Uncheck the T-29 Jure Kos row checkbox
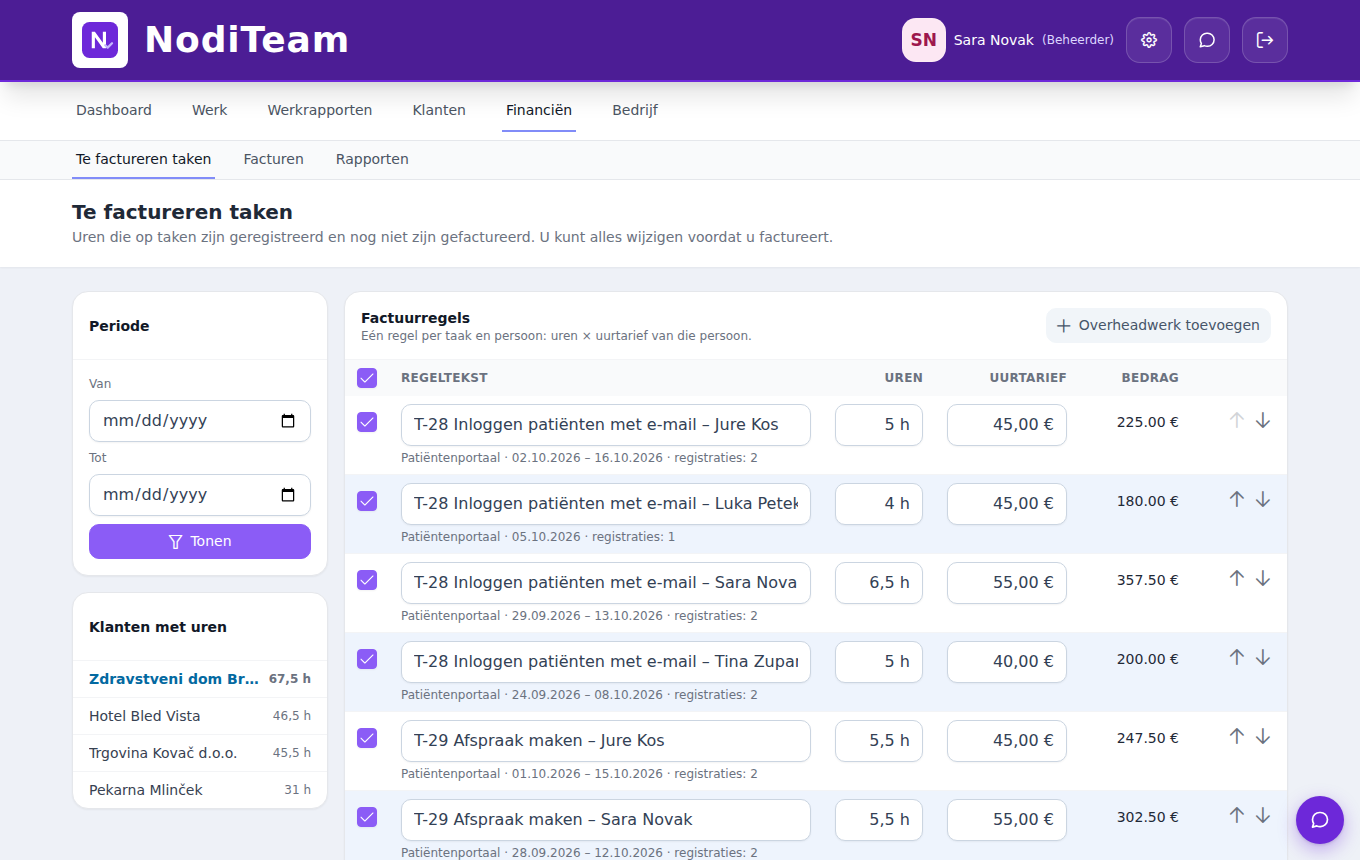The height and width of the screenshot is (860, 1360). coord(367,738)
